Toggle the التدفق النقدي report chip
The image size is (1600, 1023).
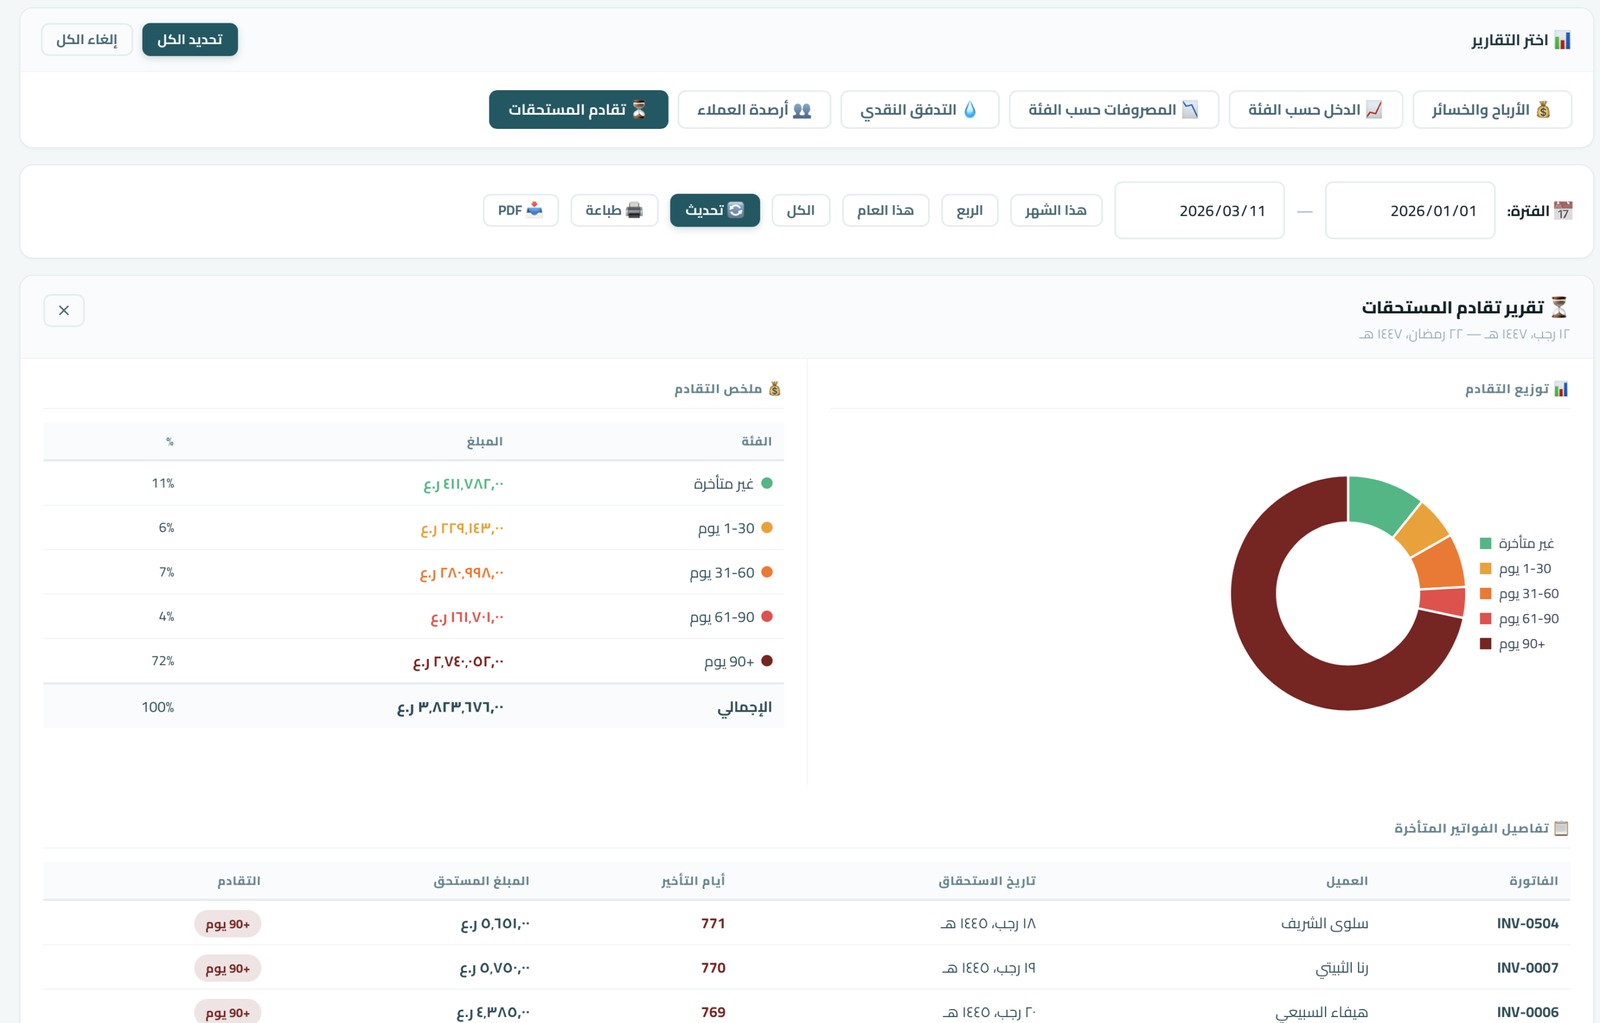point(919,109)
